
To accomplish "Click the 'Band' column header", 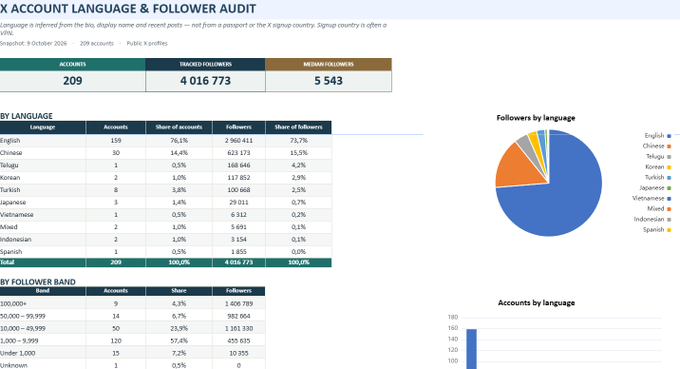I will (42, 291).
